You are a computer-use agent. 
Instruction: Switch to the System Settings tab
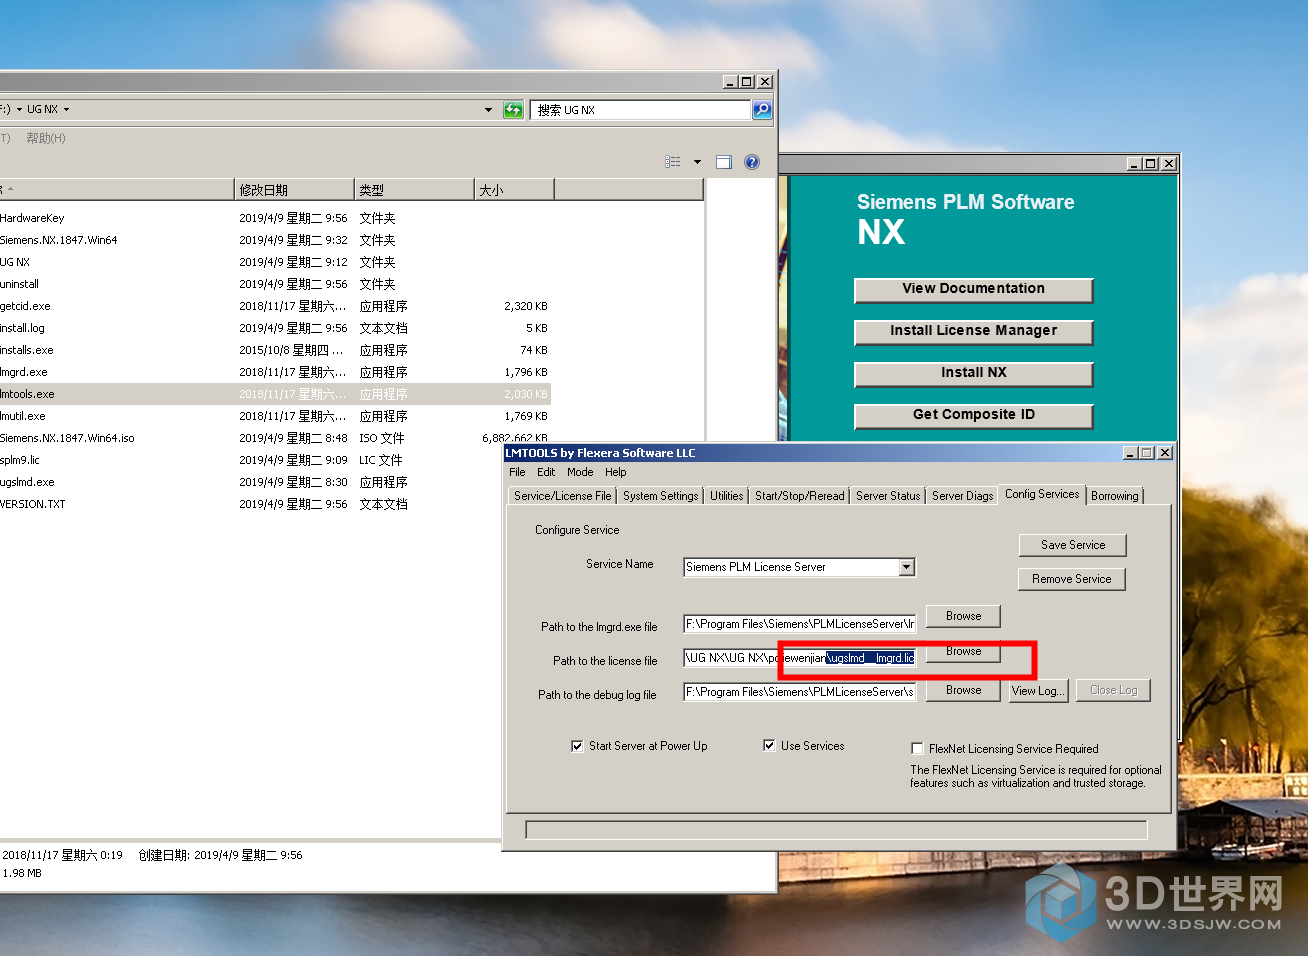pyautogui.click(x=660, y=496)
